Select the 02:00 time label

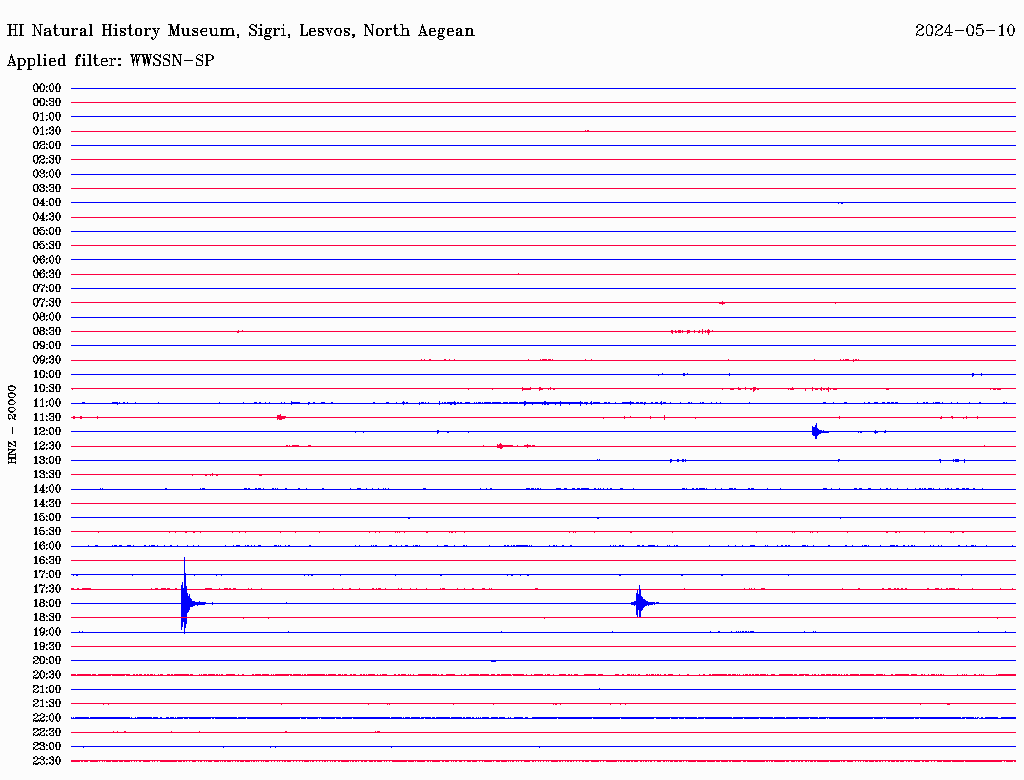point(47,146)
